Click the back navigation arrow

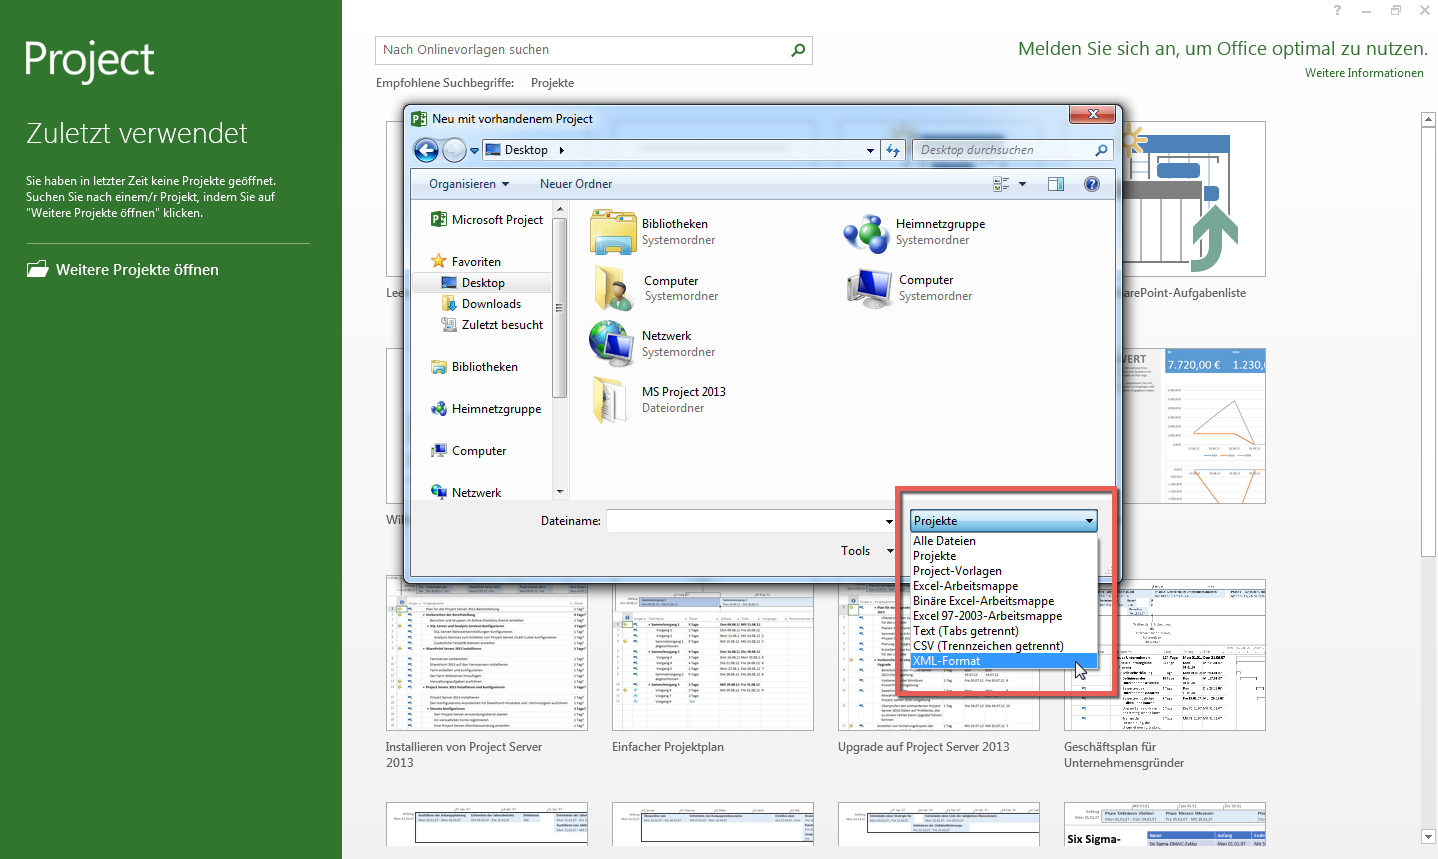coord(426,150)
